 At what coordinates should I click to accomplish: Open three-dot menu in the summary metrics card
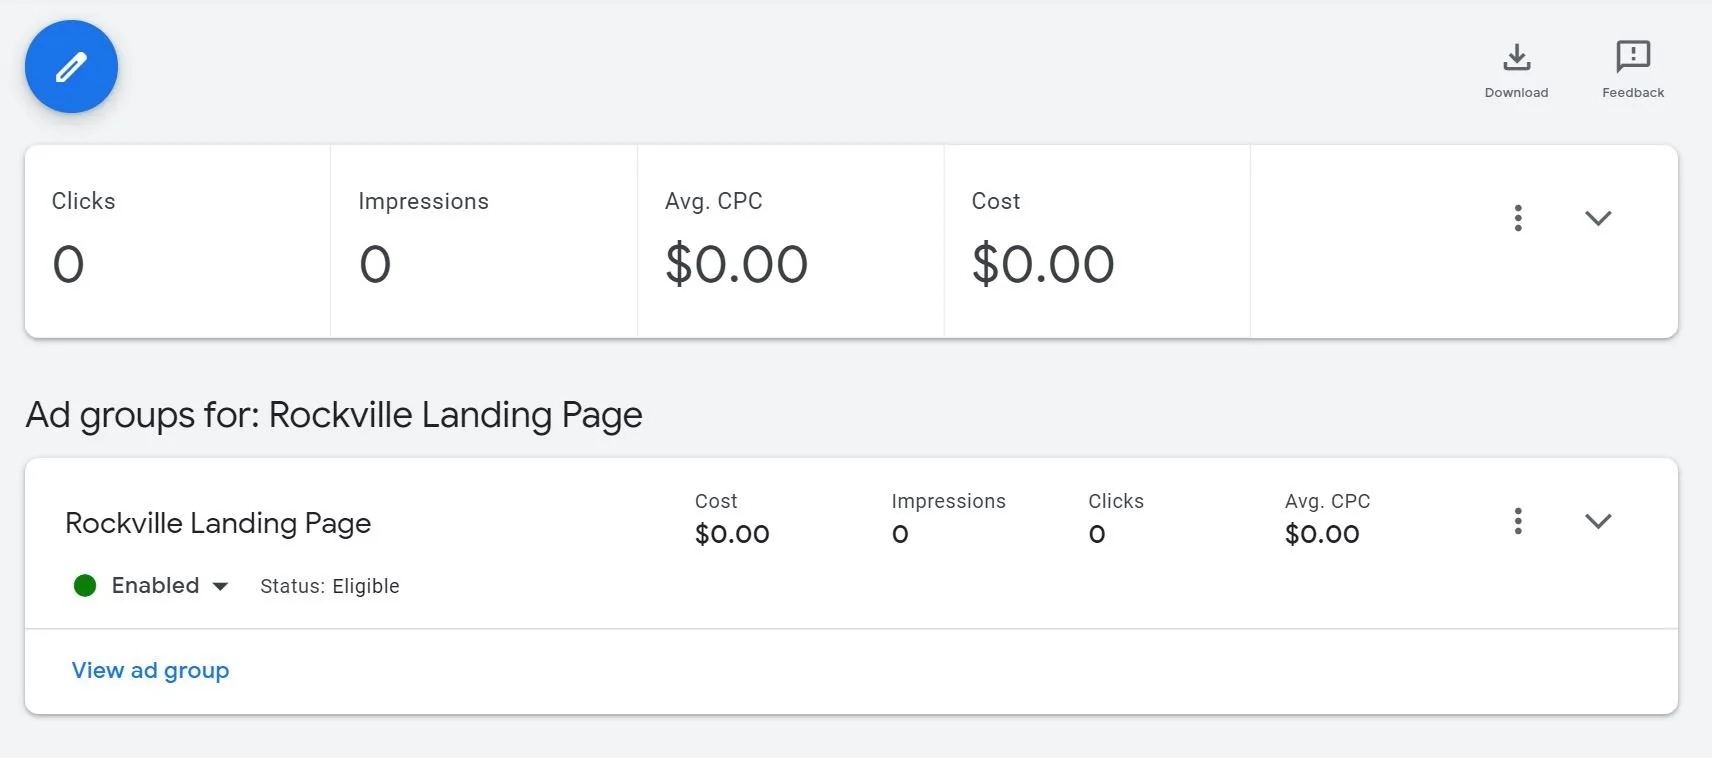pos(1518,218)
